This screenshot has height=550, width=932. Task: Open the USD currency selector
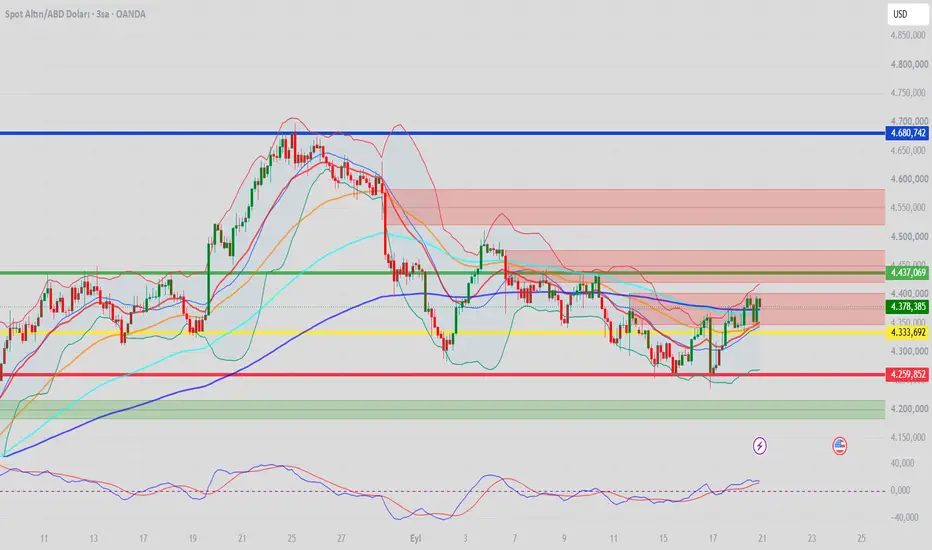click(907, 14)
